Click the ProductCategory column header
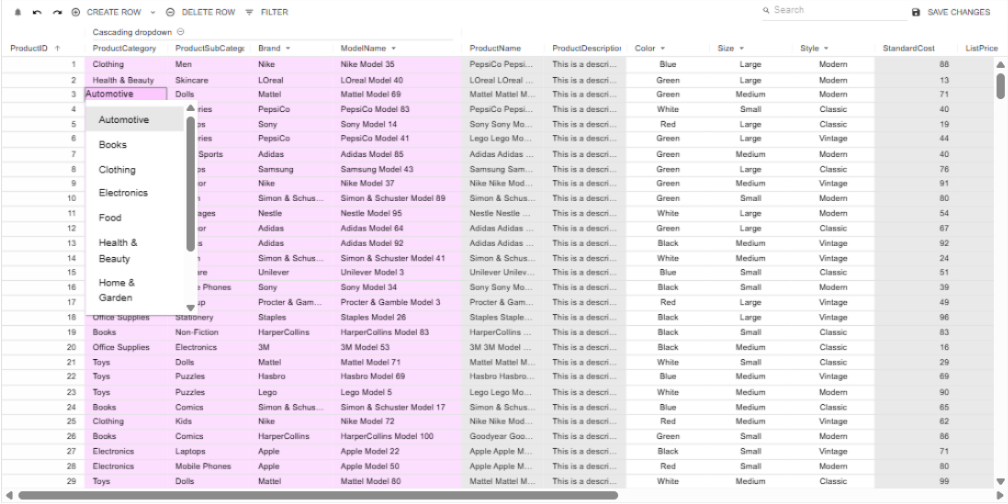 (125, 48)
